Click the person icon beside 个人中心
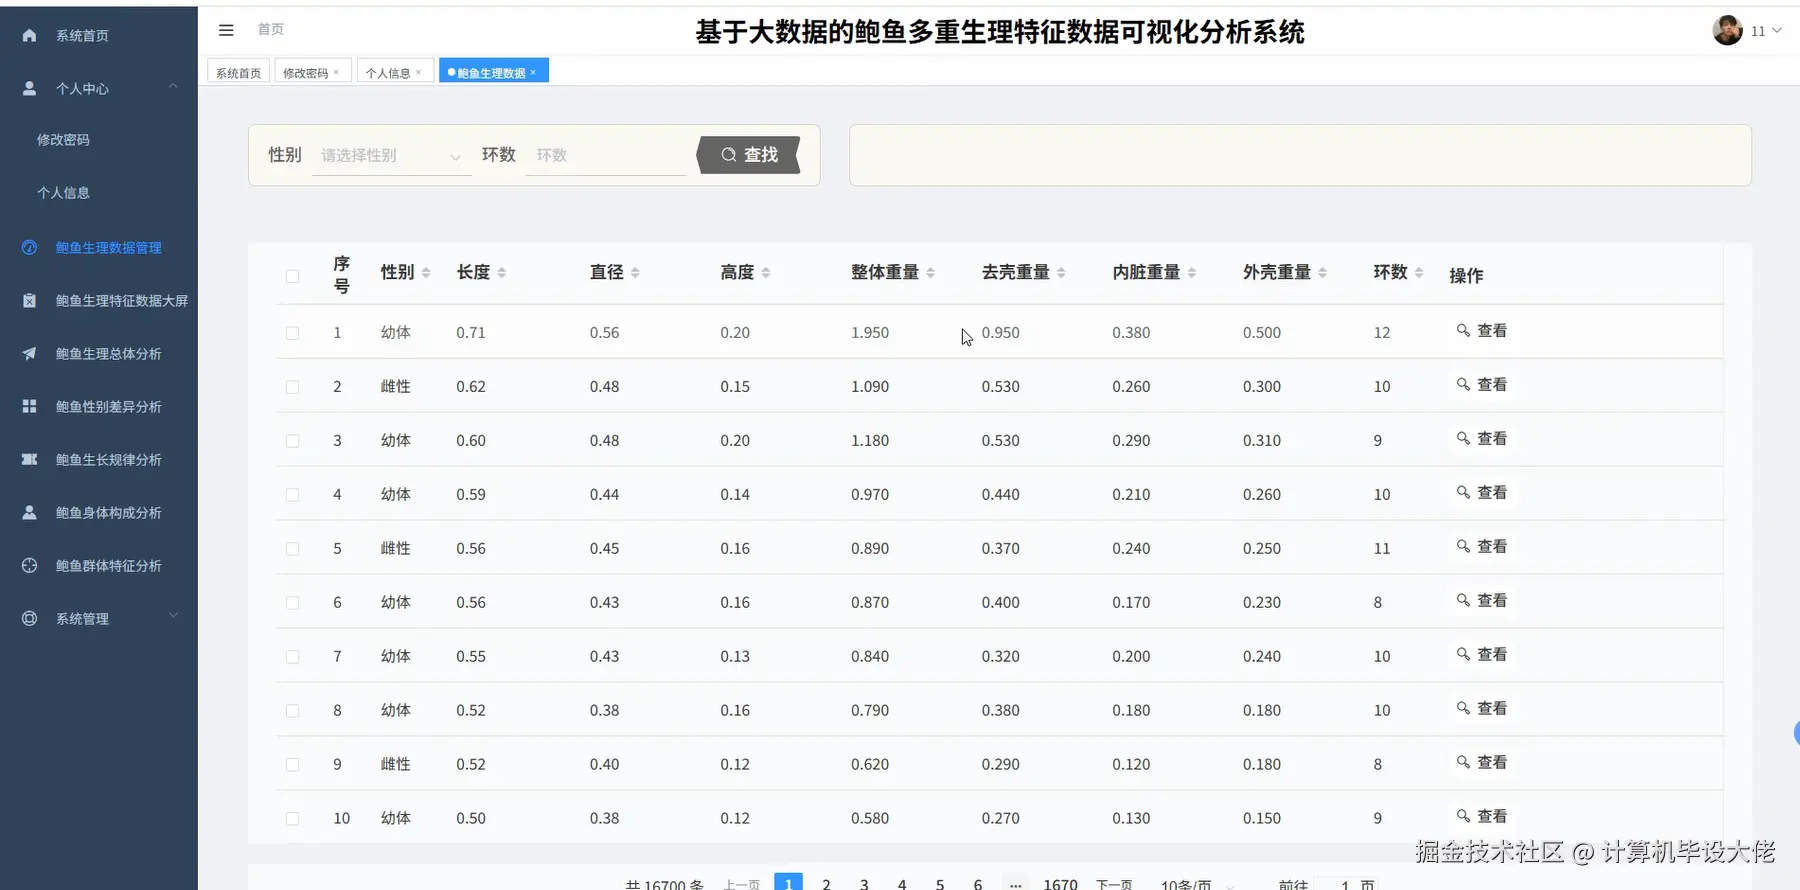The image size is (1800, 890). click(29, 88)
